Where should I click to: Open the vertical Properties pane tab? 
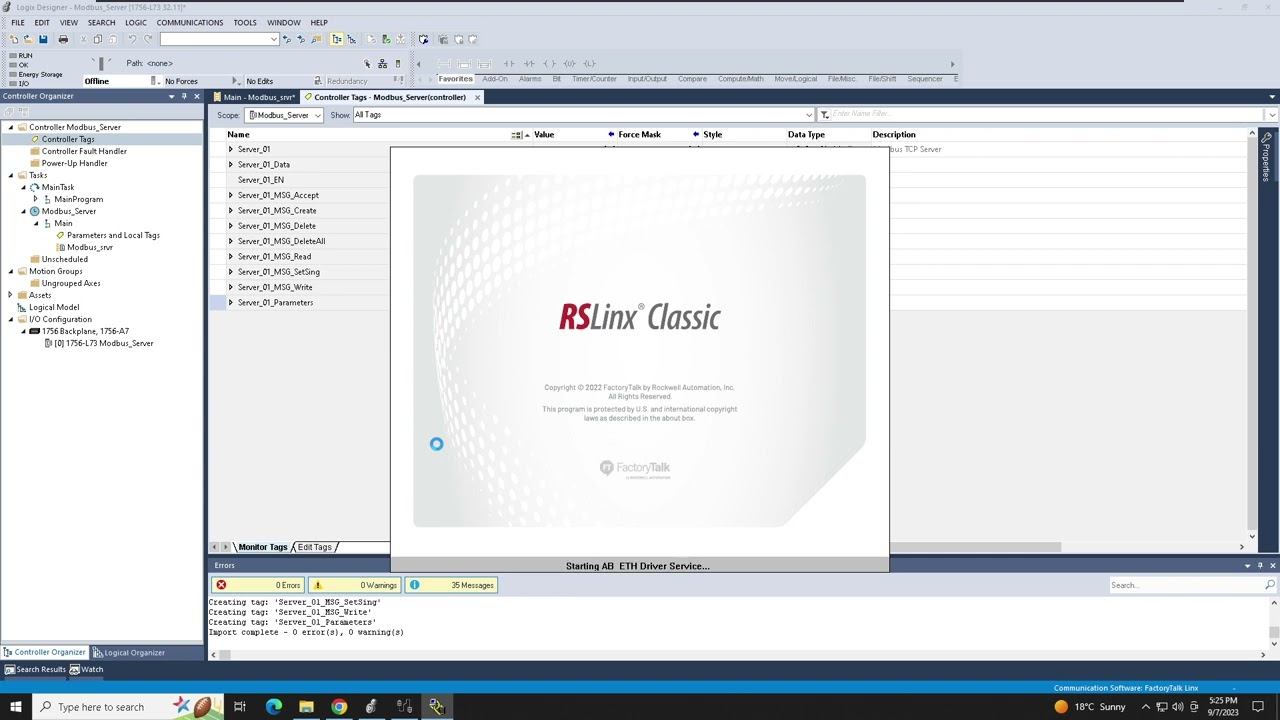[x=1267, y=156]
